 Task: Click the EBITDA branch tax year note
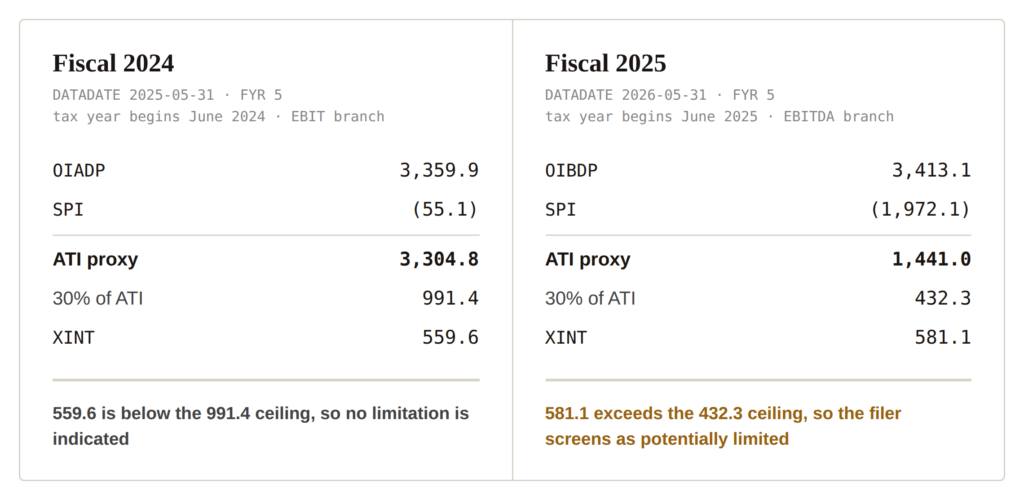coord(719,117)
